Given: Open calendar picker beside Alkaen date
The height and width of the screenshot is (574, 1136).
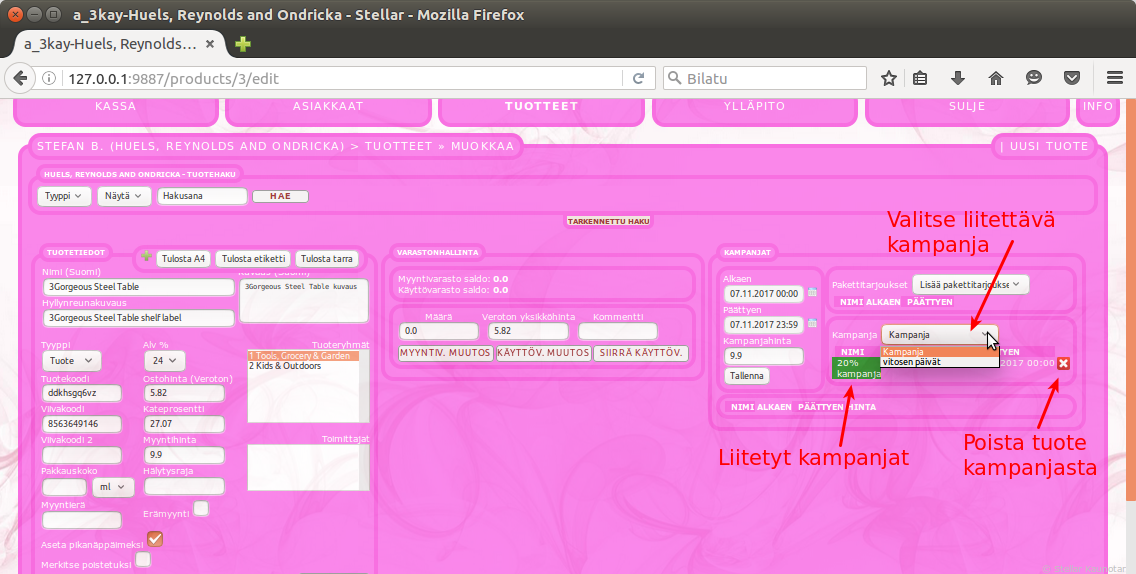Looking at the screenshot, I should pos(812,294).
